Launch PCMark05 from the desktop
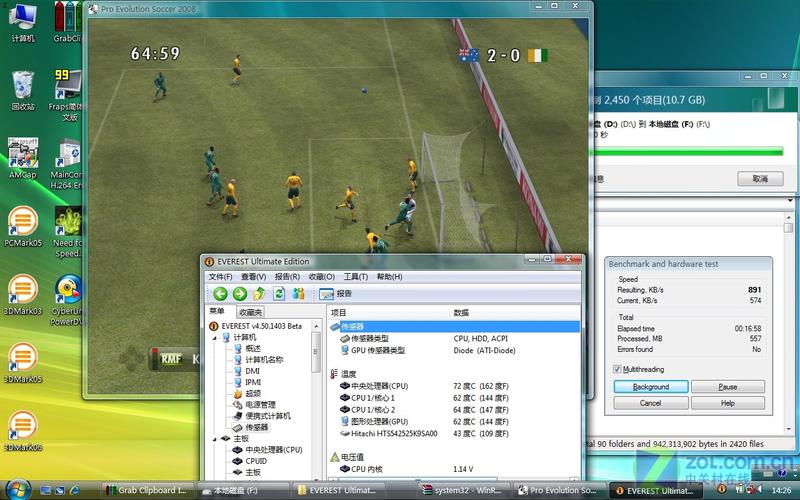 tap(22, 227)
